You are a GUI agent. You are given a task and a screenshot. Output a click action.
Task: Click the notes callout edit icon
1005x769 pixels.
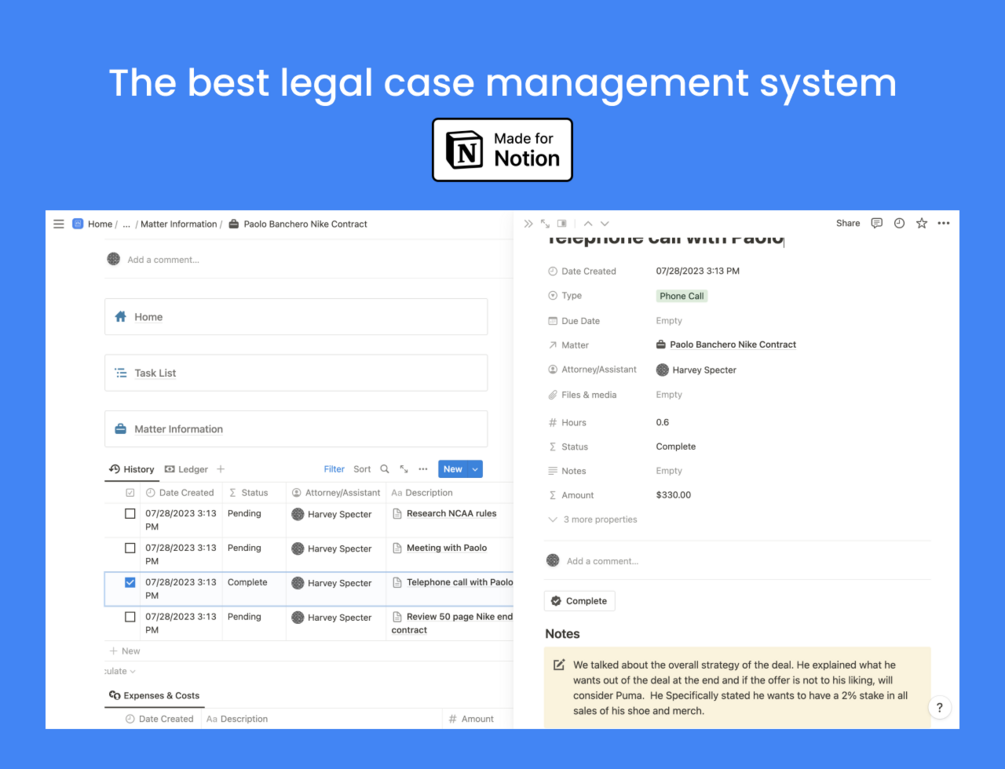click(x=559, y=665)
